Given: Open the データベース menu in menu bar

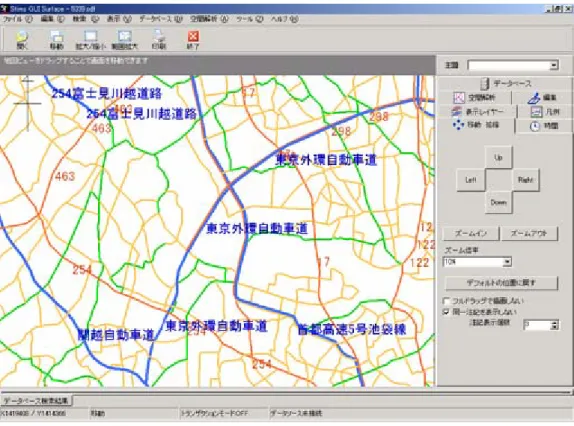Looking at the screenshot, I should pyautogui.click(x=160, y=19).
